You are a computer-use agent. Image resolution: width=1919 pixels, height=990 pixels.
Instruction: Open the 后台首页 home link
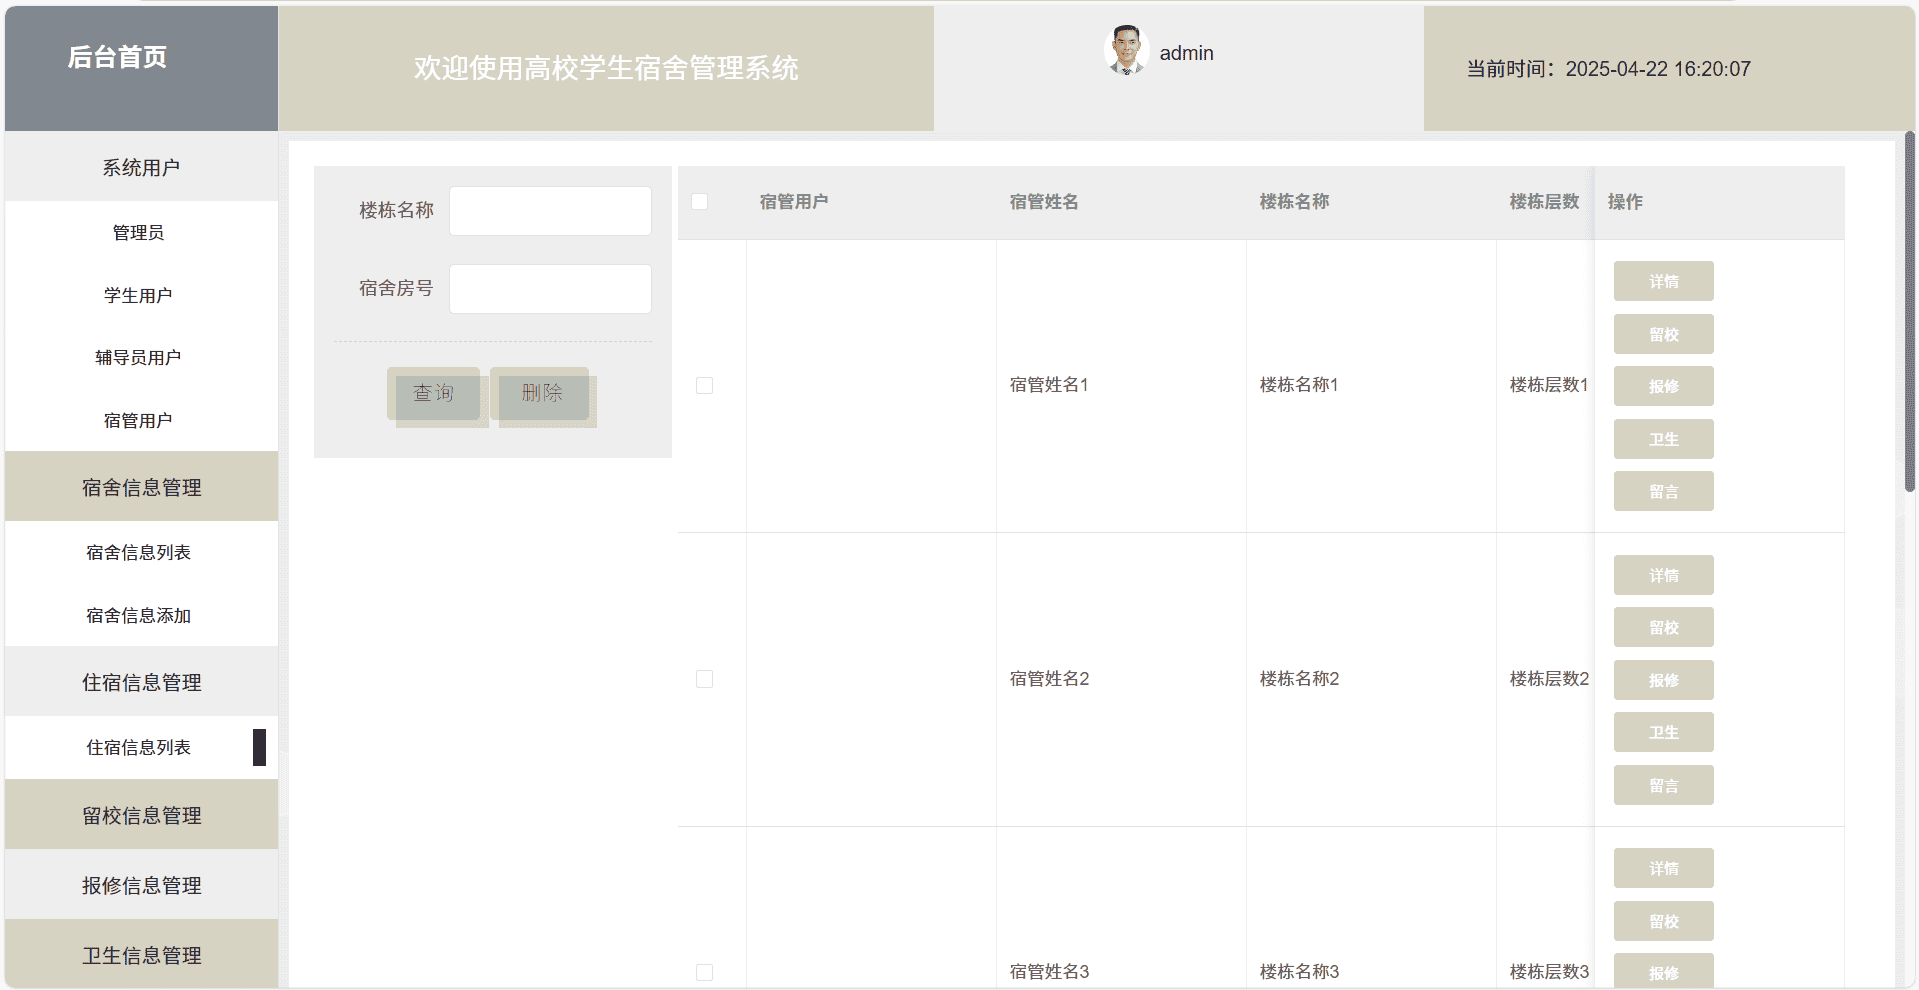pyautogui.click(x=117, y=57)
